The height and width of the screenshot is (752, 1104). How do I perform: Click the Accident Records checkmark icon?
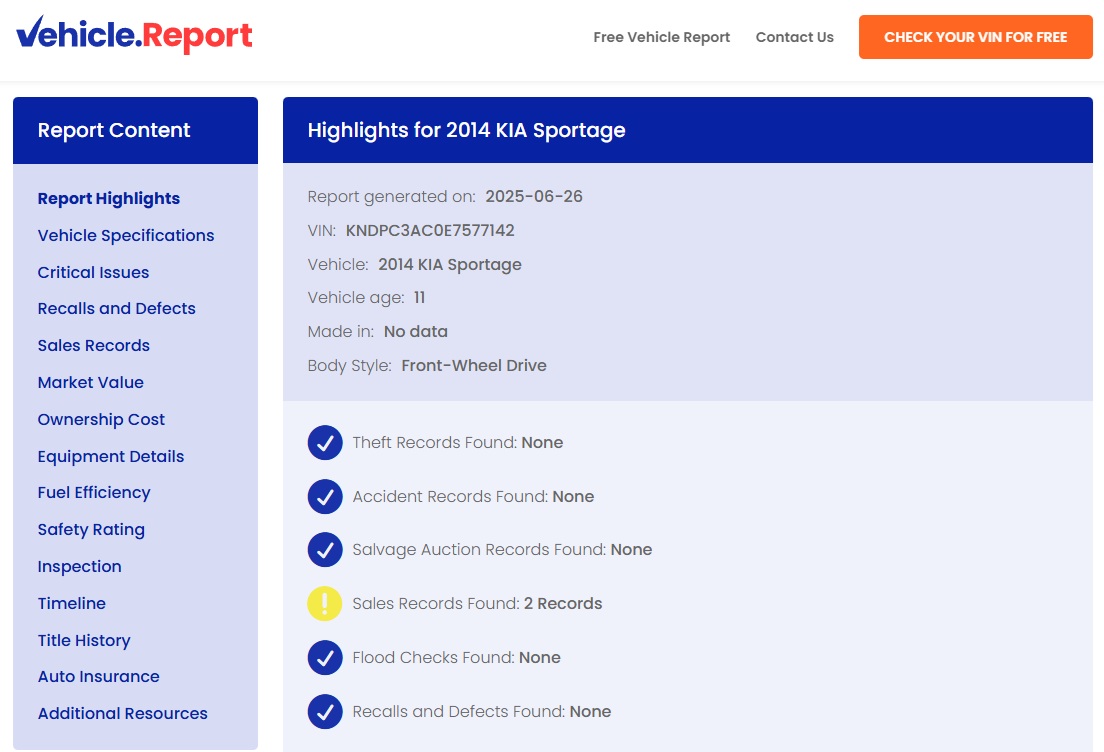pyautogui.click(x=325, y=496)
